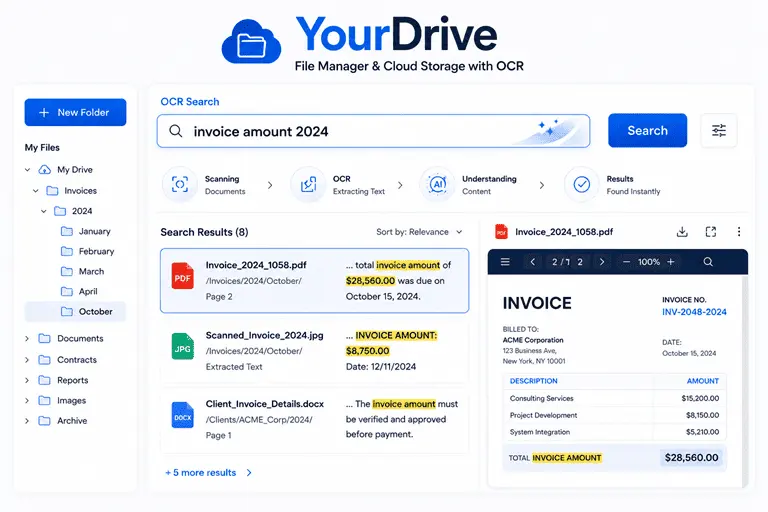Expand the Contracts folder chevron
The image size is (768, 512).
point(27,360)
